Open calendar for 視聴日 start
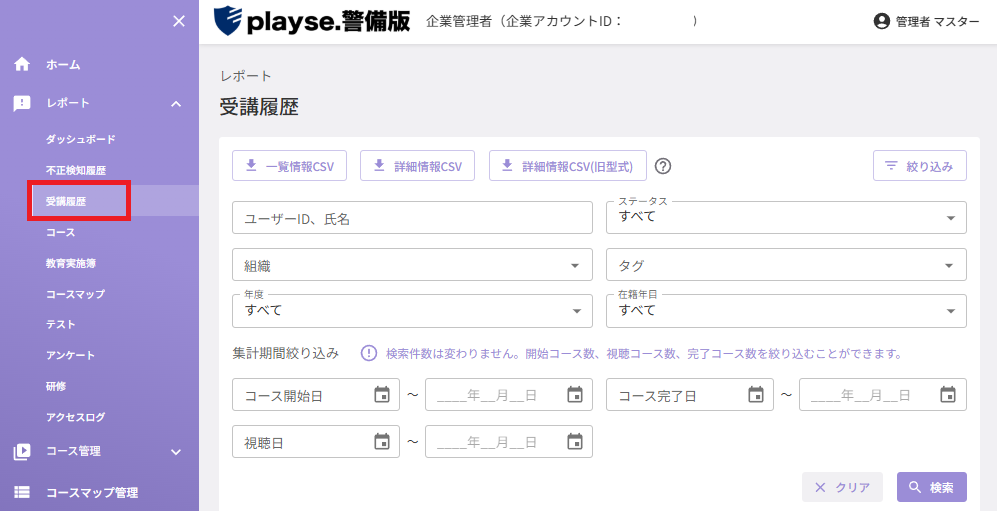The height and width of the screenshot is (511, 997). (382, 442)
